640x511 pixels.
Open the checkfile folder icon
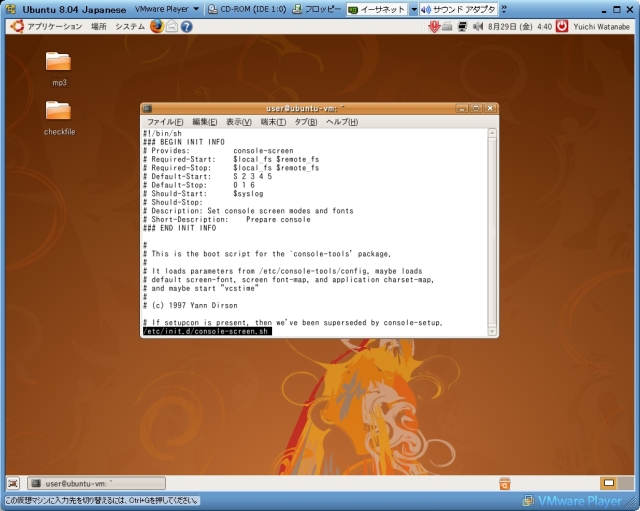click(x=58, y=111)
